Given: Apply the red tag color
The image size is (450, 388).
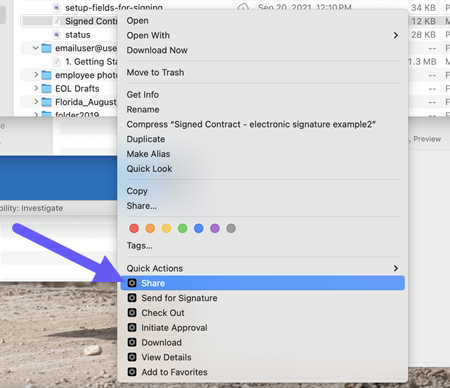Looking at the screenshot, I should (x=134, y=228).
